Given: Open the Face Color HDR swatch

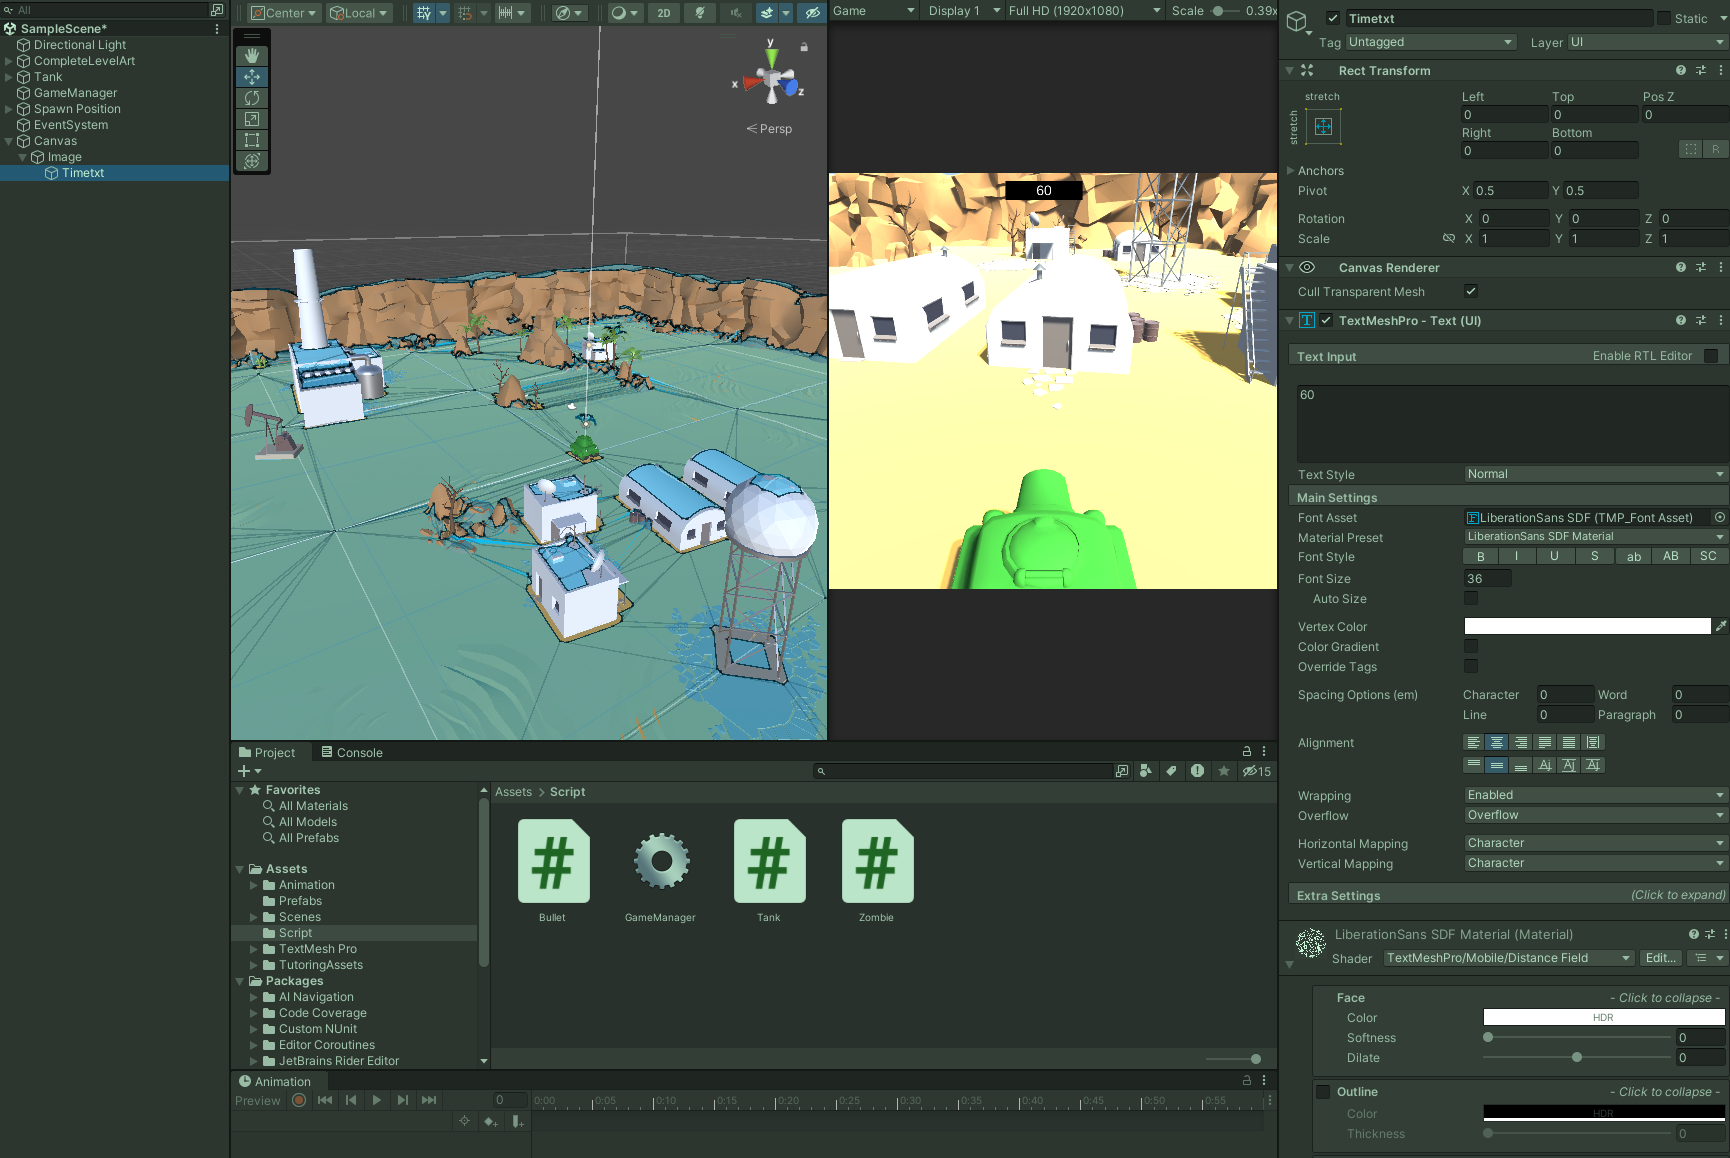Looking at the screenshot, I should click(1603, 1017).
